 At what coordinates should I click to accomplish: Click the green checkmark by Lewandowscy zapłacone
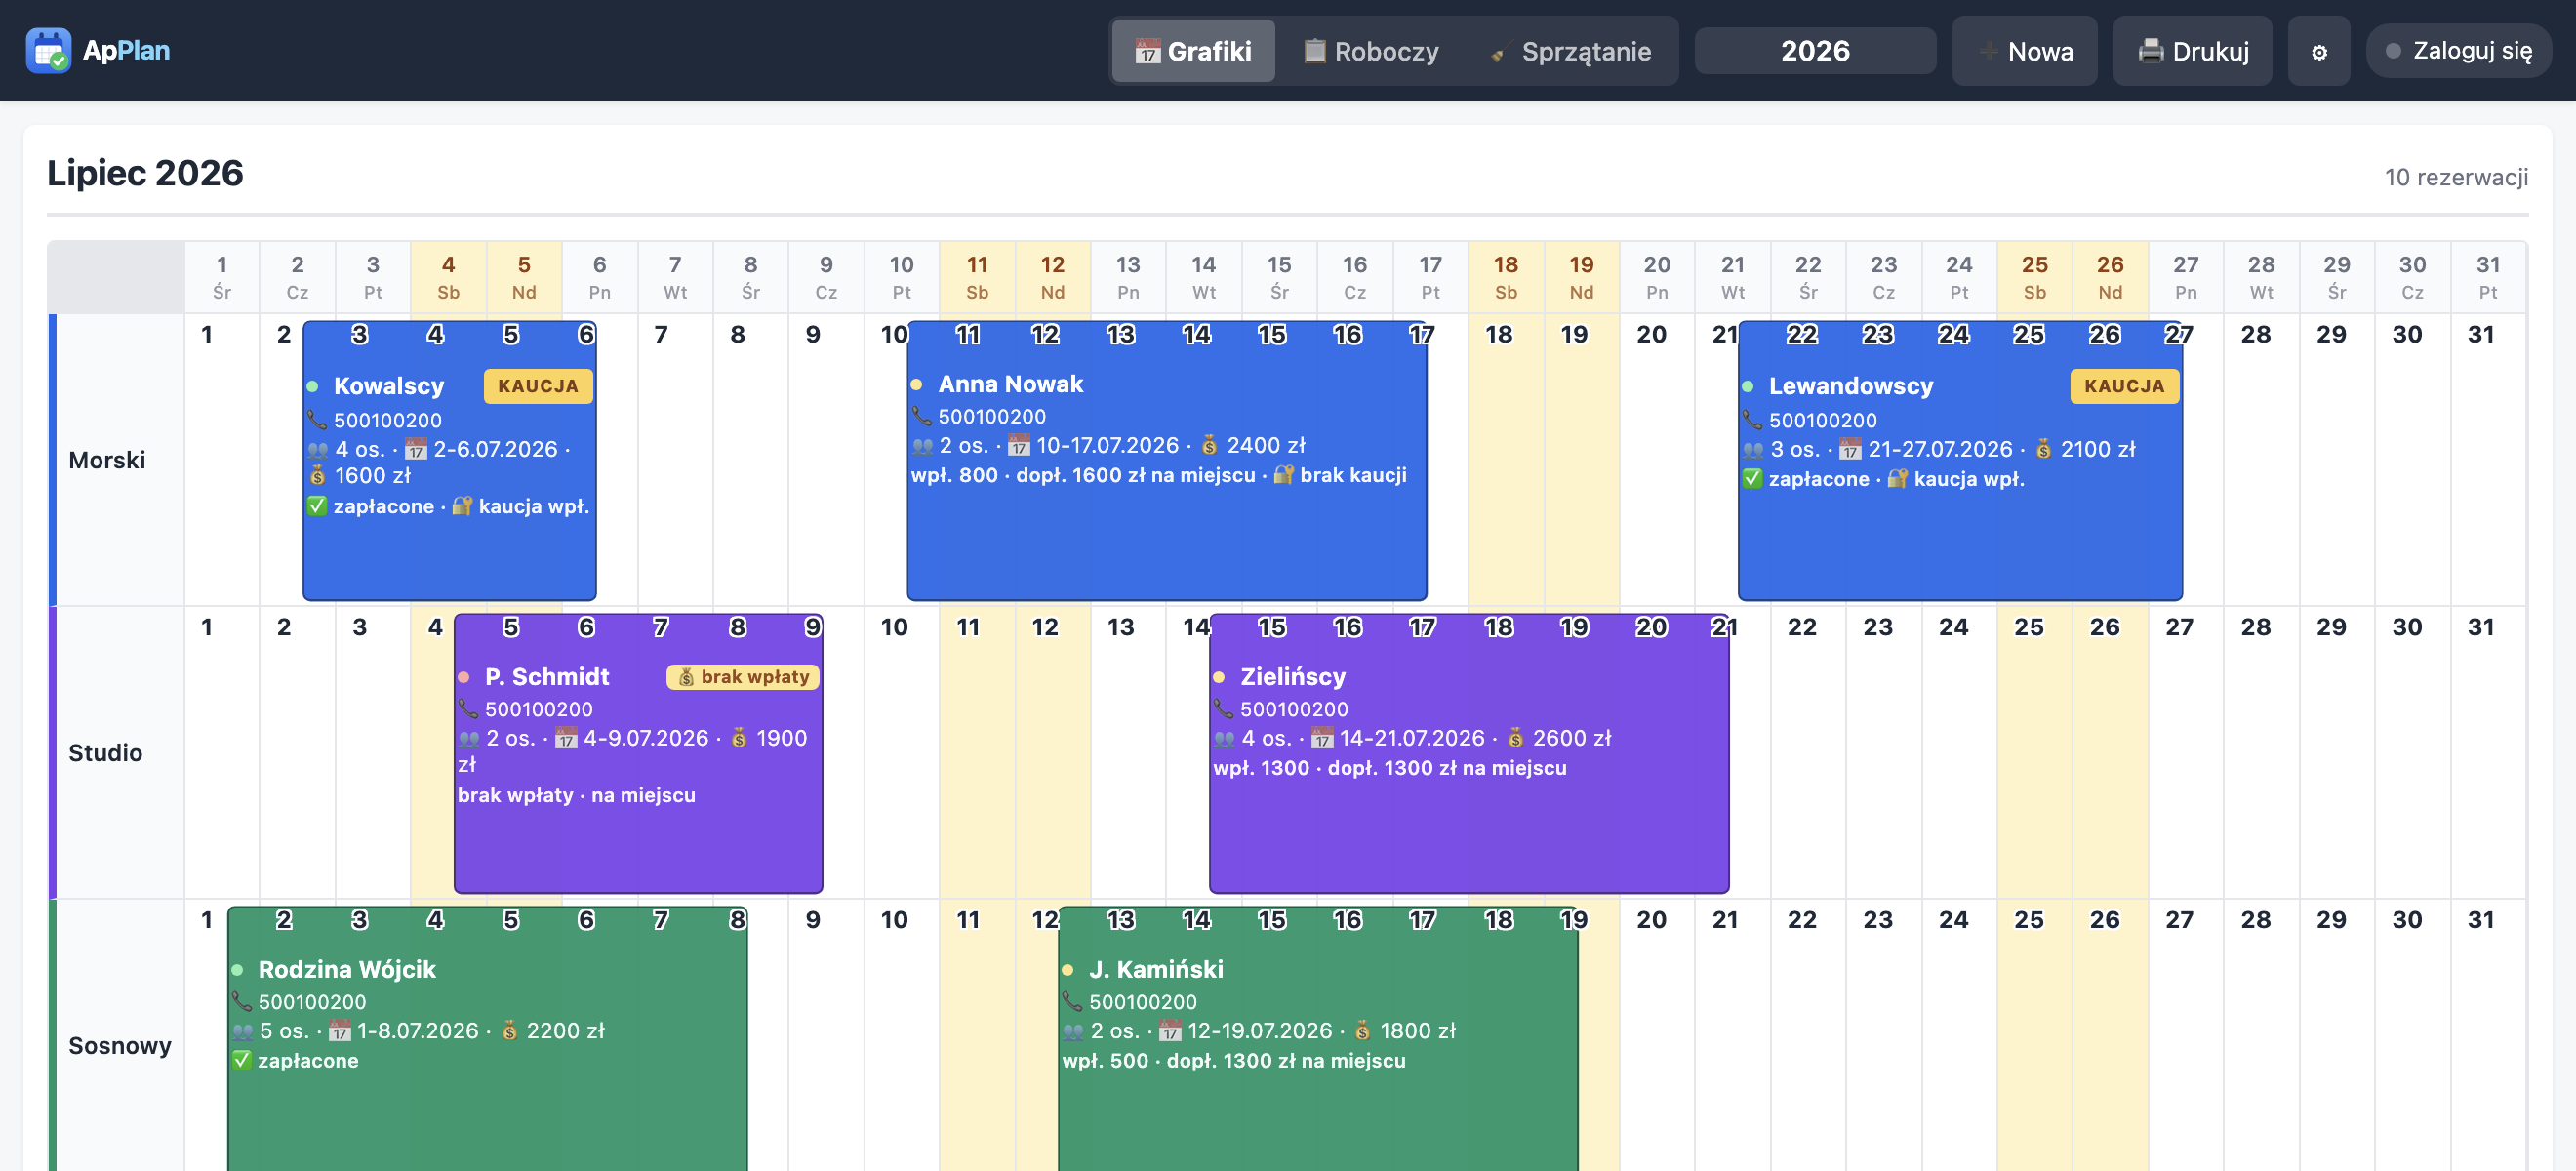(x=1752, y=479)
